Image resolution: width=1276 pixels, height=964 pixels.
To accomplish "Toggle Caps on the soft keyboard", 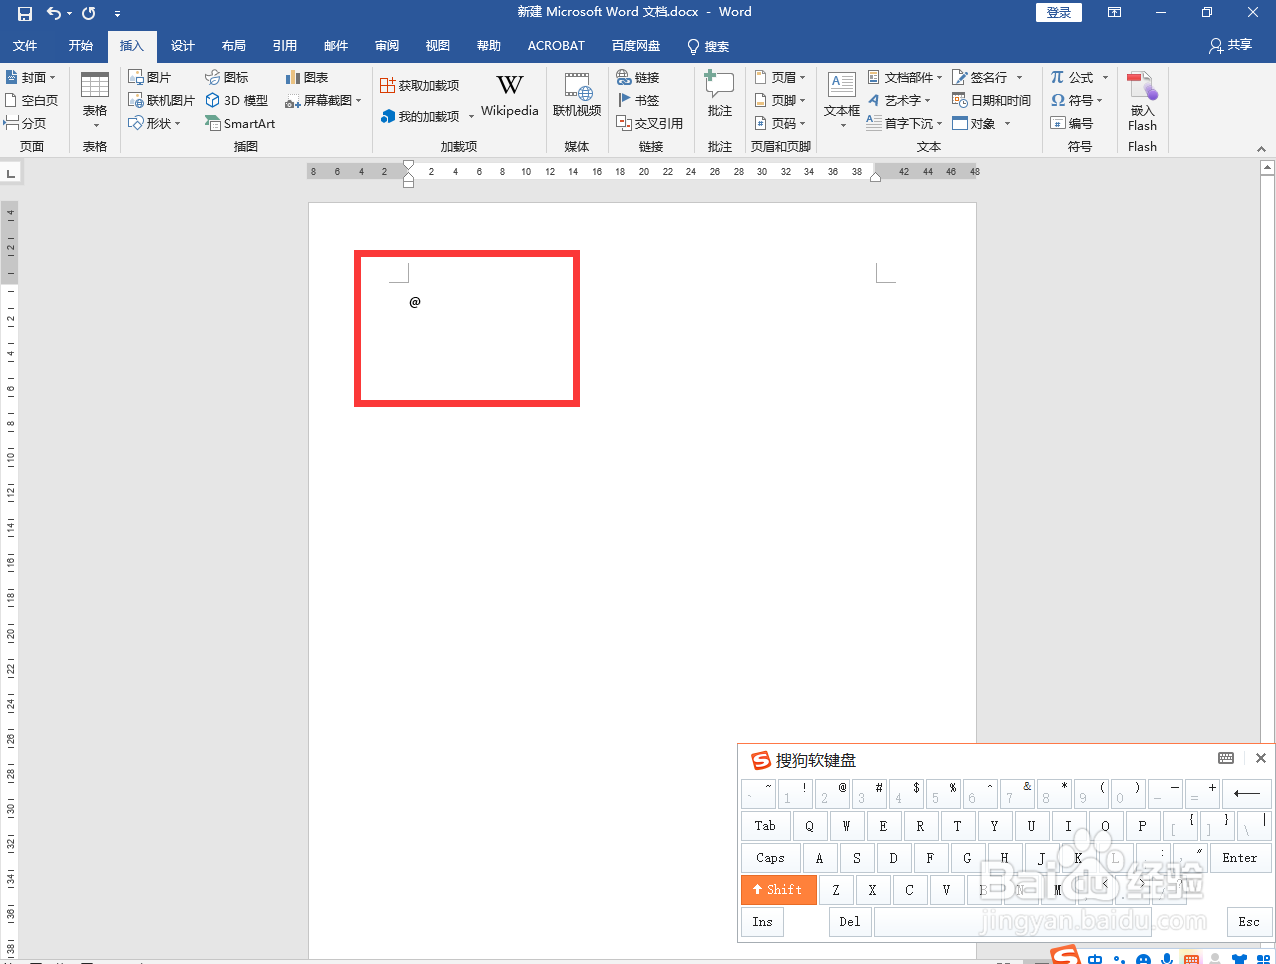I will pyautogui.click(x=770, y=857).
